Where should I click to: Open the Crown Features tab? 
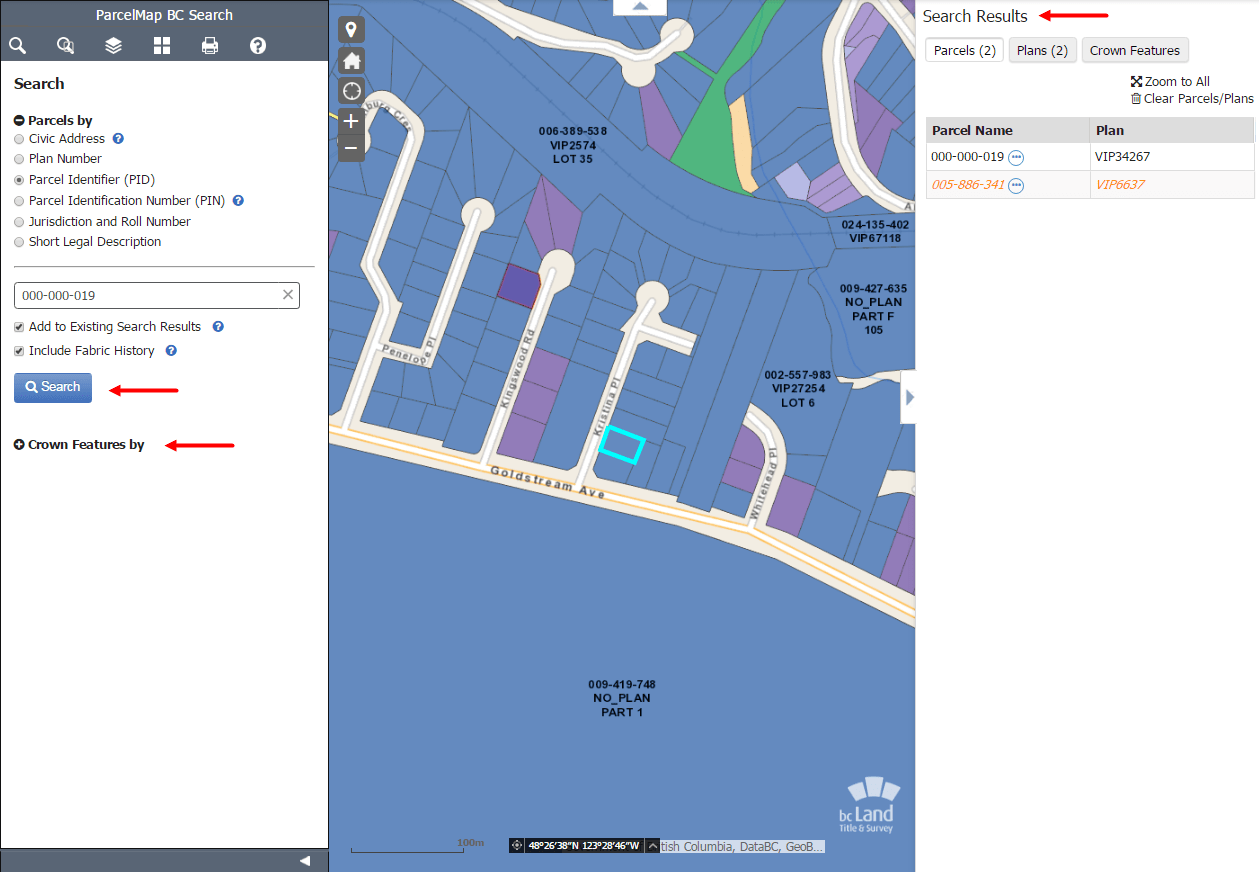pyautogui.click(x=1135, y=49)
